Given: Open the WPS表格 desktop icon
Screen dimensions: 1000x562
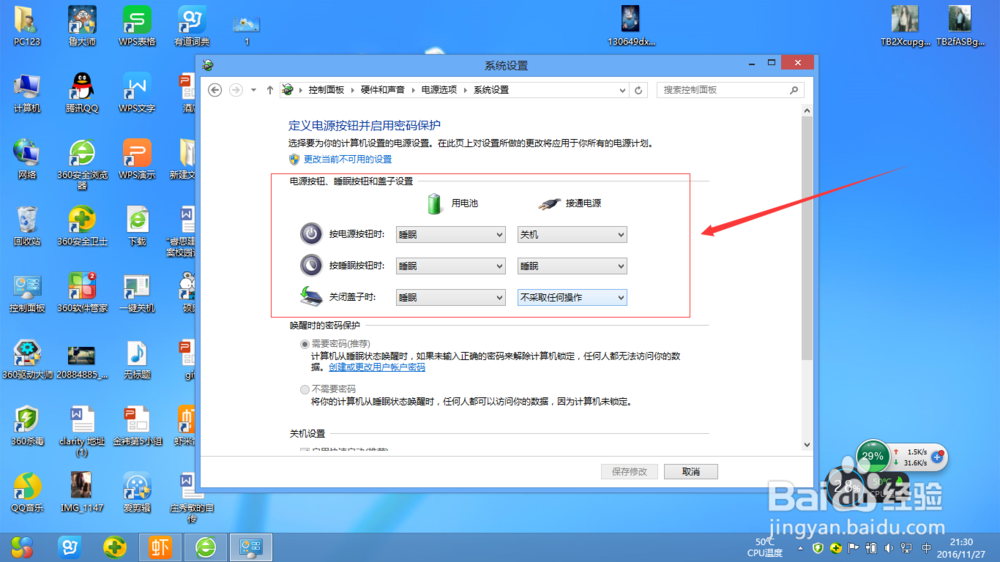Looking at the screenshot, I should (x=136, y=26).
